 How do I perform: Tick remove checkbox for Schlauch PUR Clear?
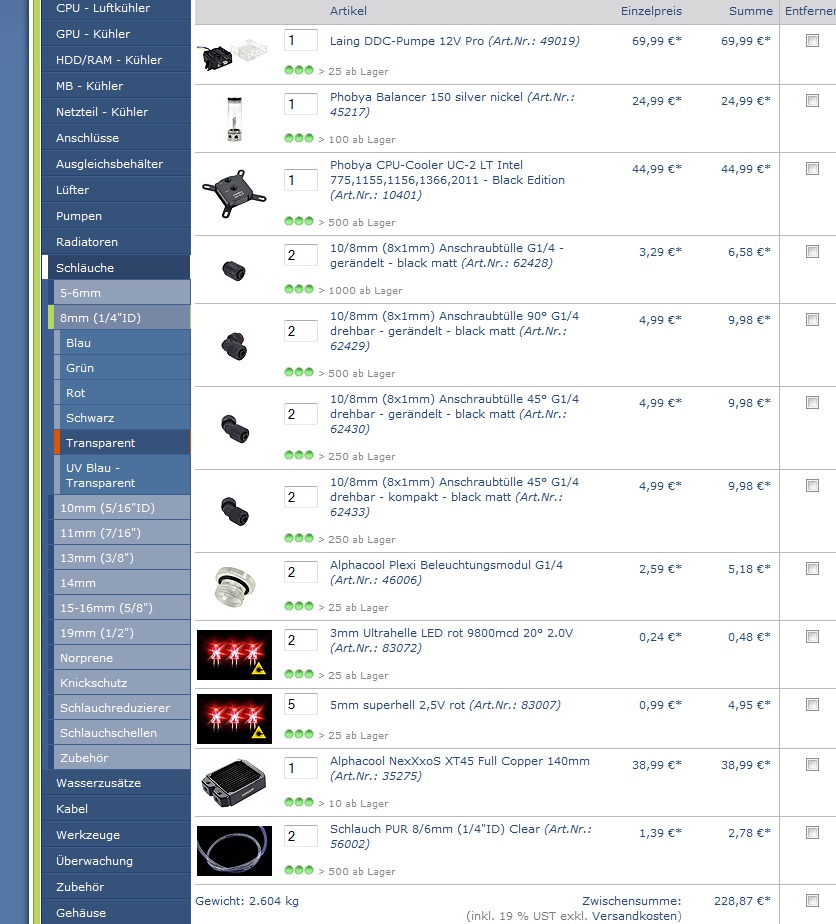[x=812, y=832]
